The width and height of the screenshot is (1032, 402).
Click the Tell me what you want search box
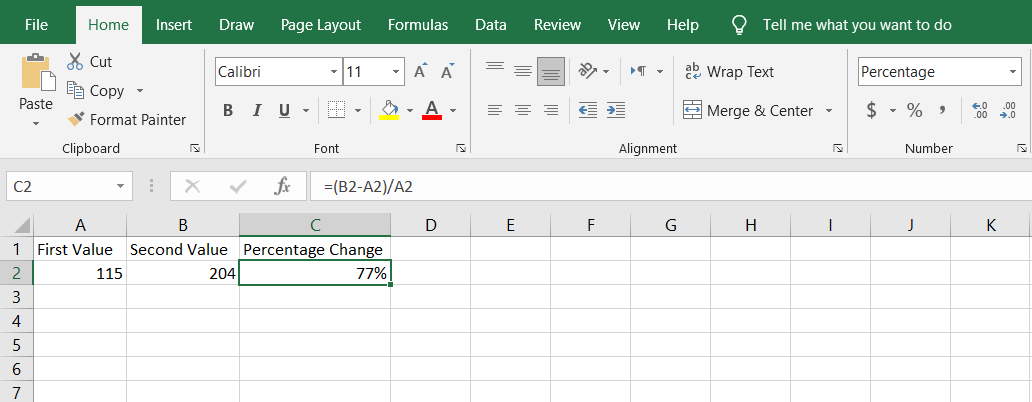click(x=857, y=25)
